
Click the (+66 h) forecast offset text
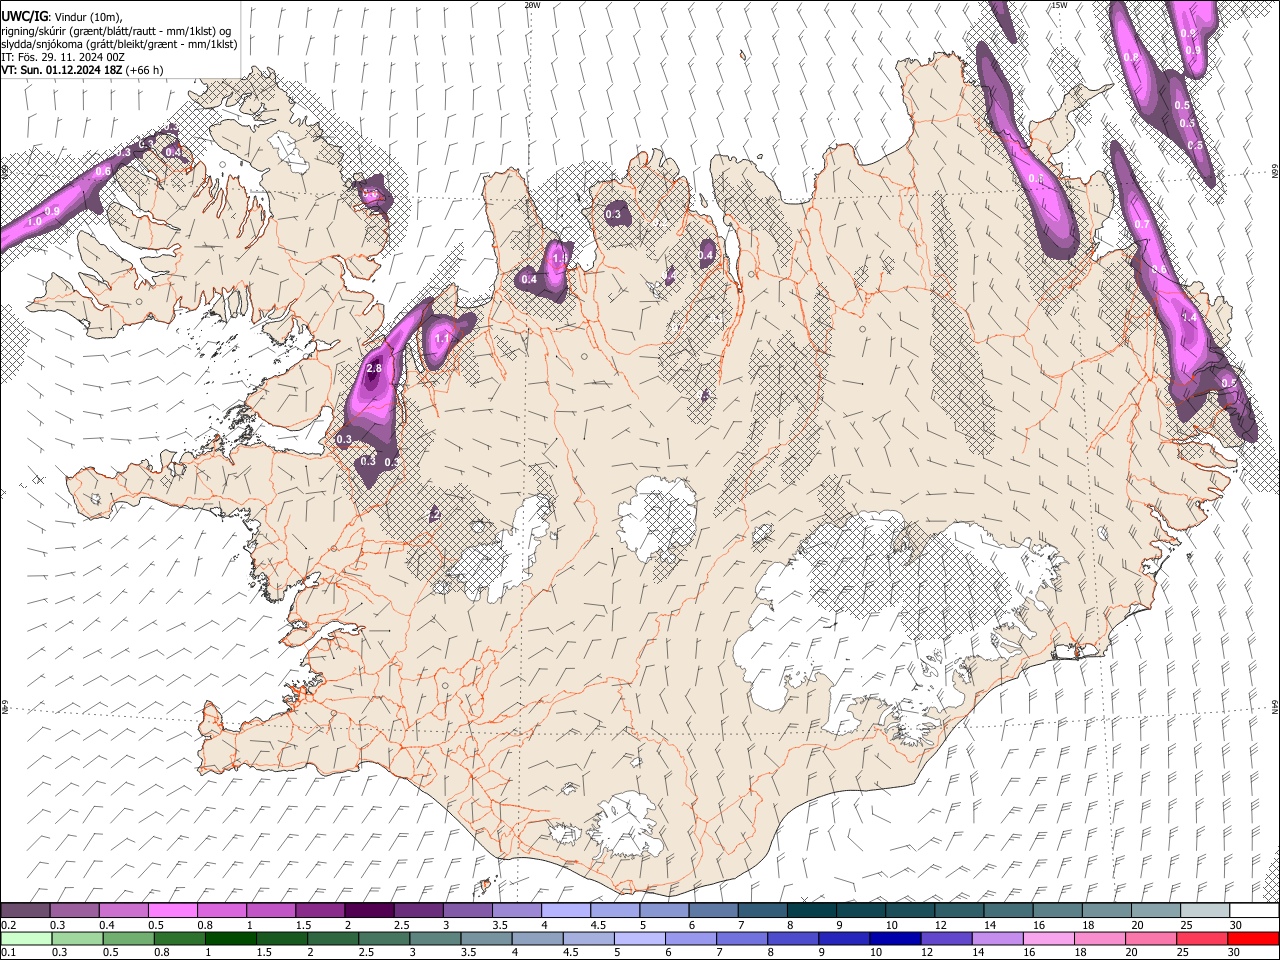click(145, 70)
